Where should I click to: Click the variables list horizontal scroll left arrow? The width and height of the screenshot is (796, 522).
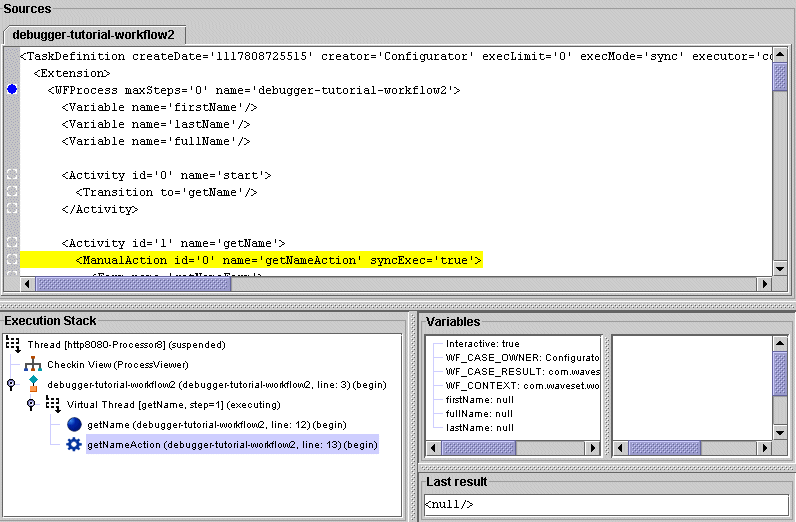tap(433, 448)
